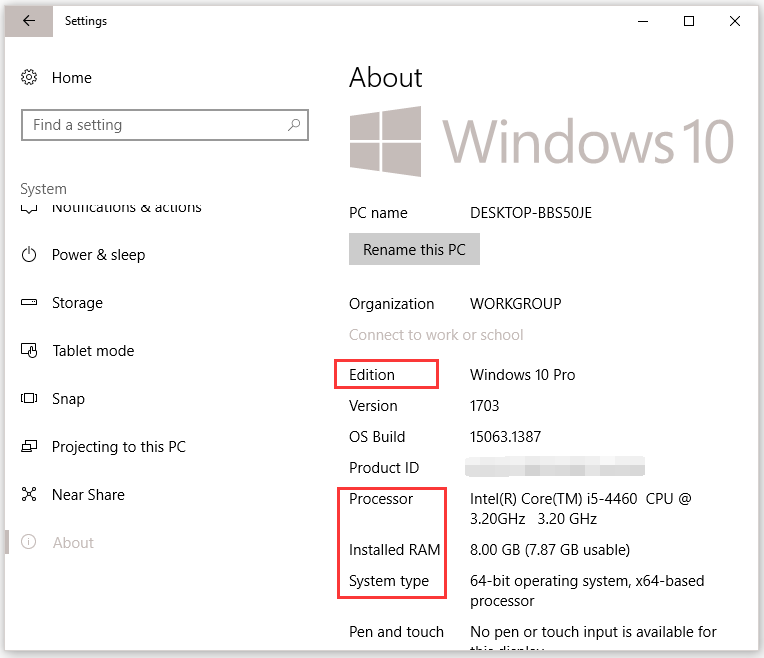Click the 8.00 GB installed RAM value
The width and height of the screenshot is (764, 658).
pyautogui.click(x=550, y=550)
